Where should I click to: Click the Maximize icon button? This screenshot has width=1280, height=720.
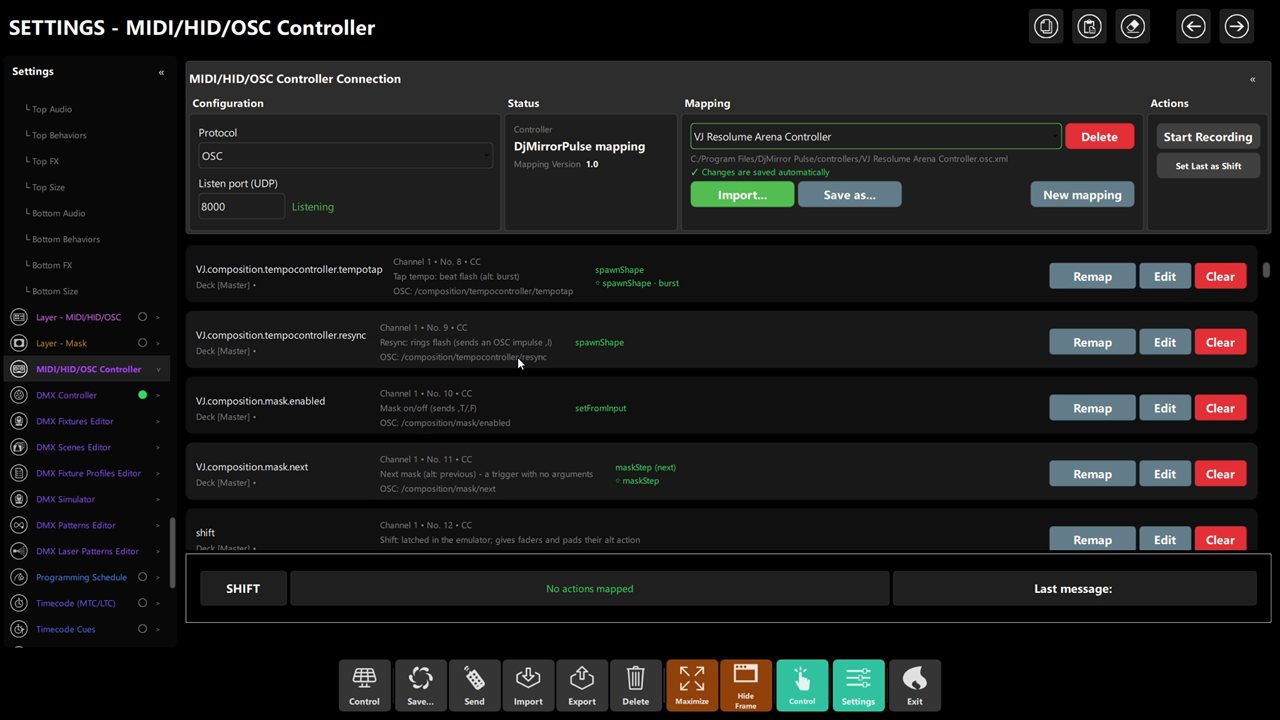pos(692,685)
